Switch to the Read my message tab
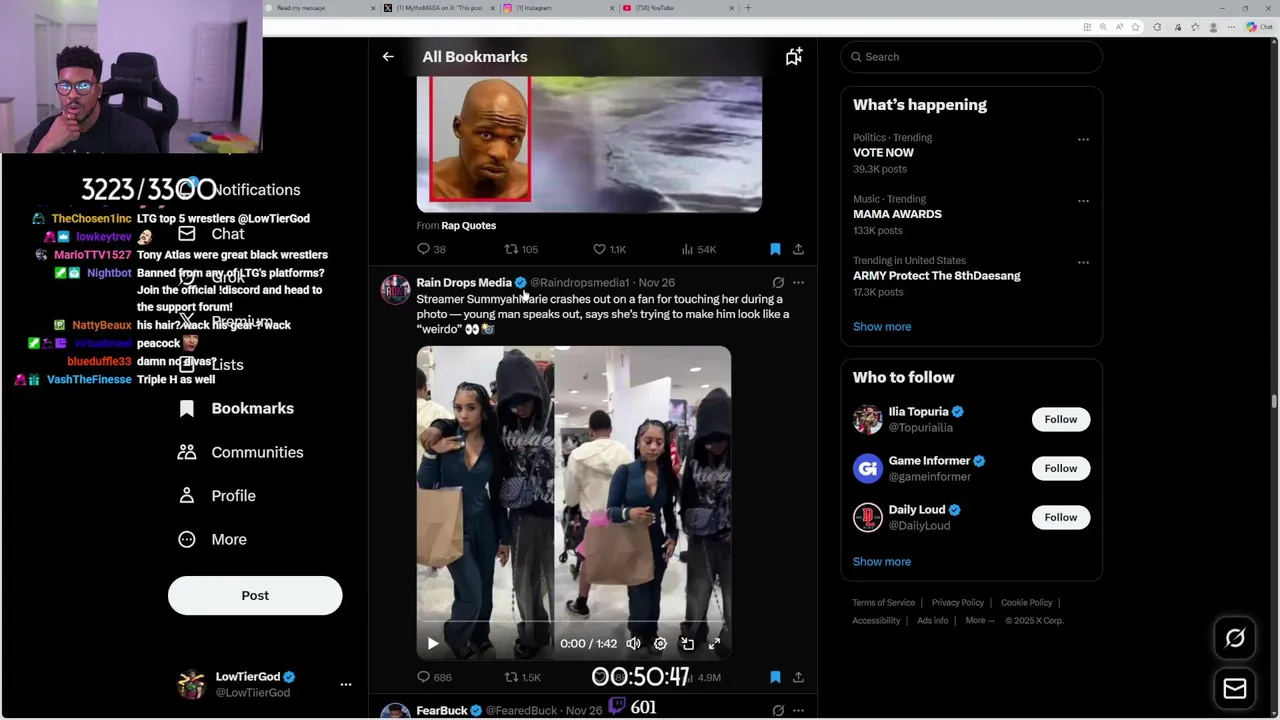The height and width of the screenshot is (720, 1280). coord(322,8)
